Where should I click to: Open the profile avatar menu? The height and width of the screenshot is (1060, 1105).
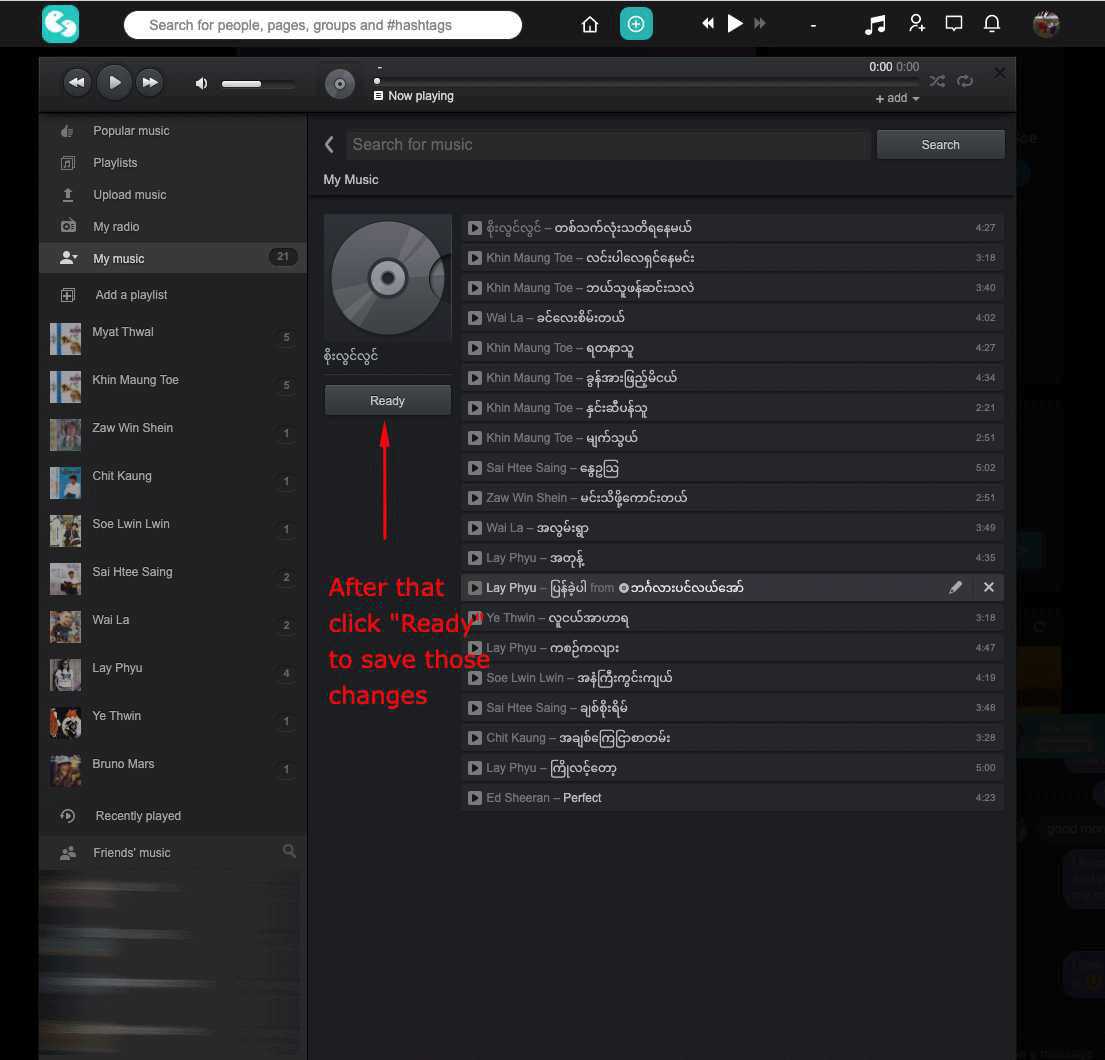coord(1046,24)
